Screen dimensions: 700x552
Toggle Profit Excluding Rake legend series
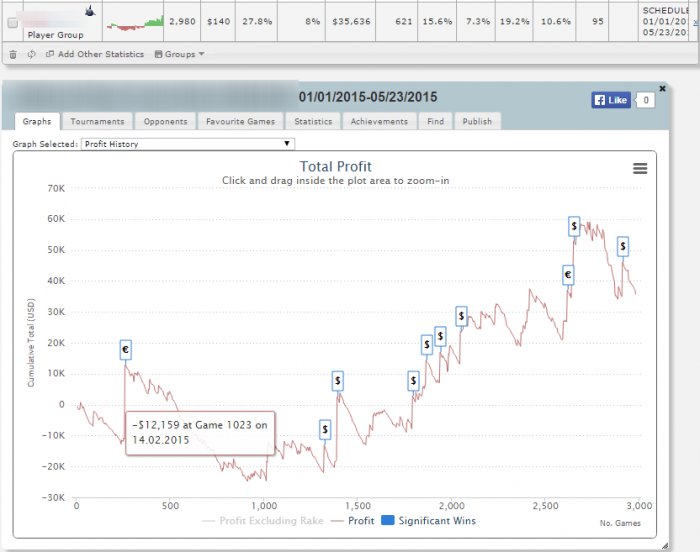[262, 521]
